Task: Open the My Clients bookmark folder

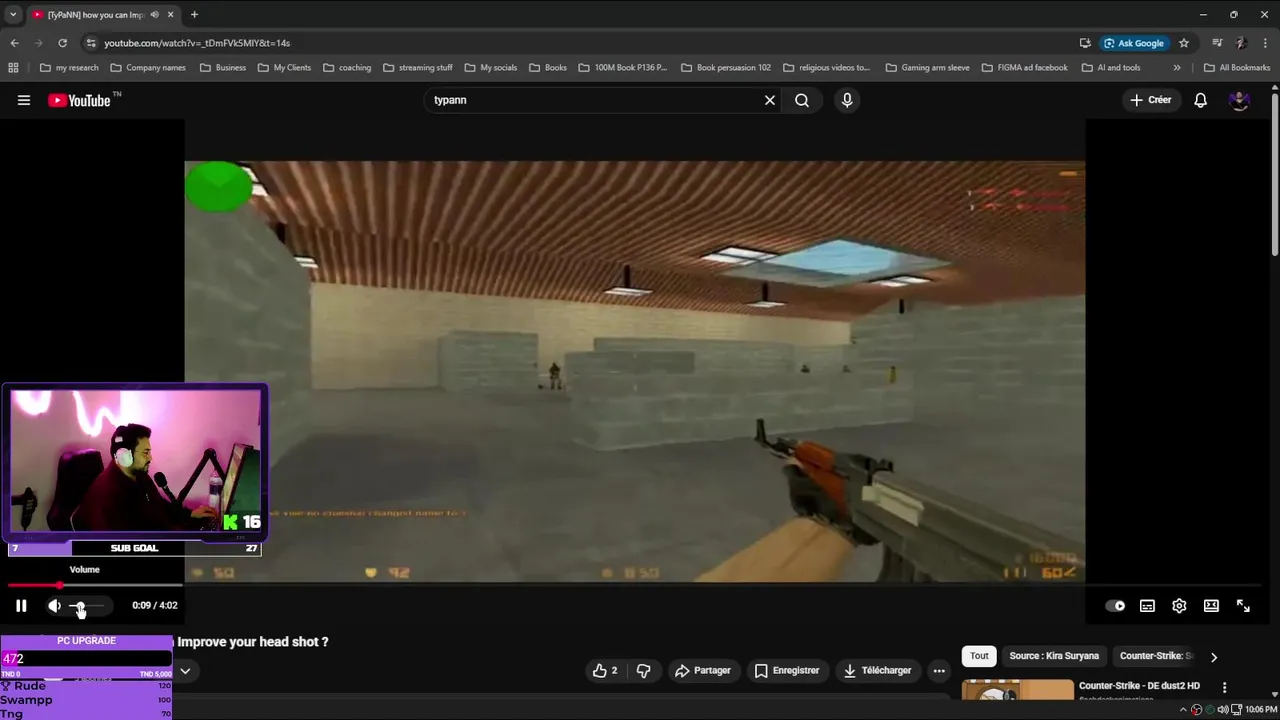Action: 284,68
